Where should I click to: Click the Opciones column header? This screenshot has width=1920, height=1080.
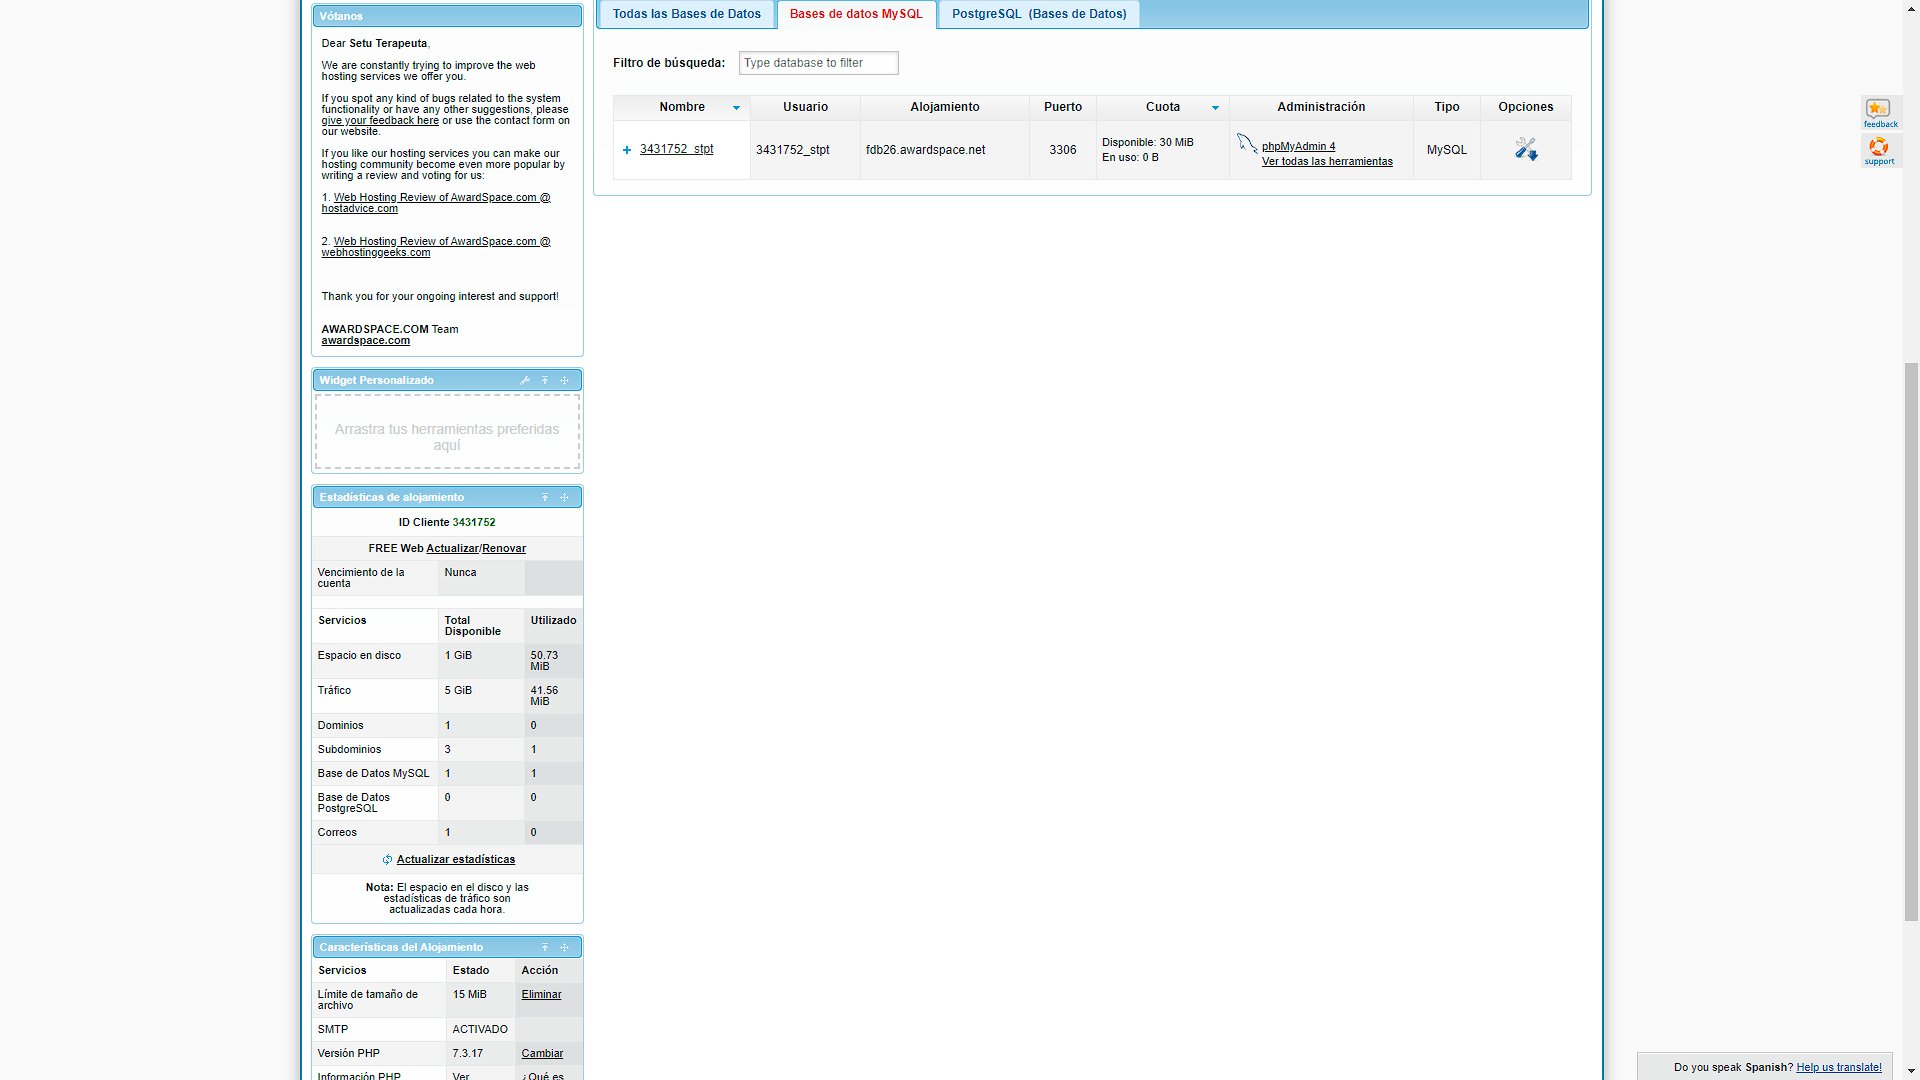tap(1526, 107)
